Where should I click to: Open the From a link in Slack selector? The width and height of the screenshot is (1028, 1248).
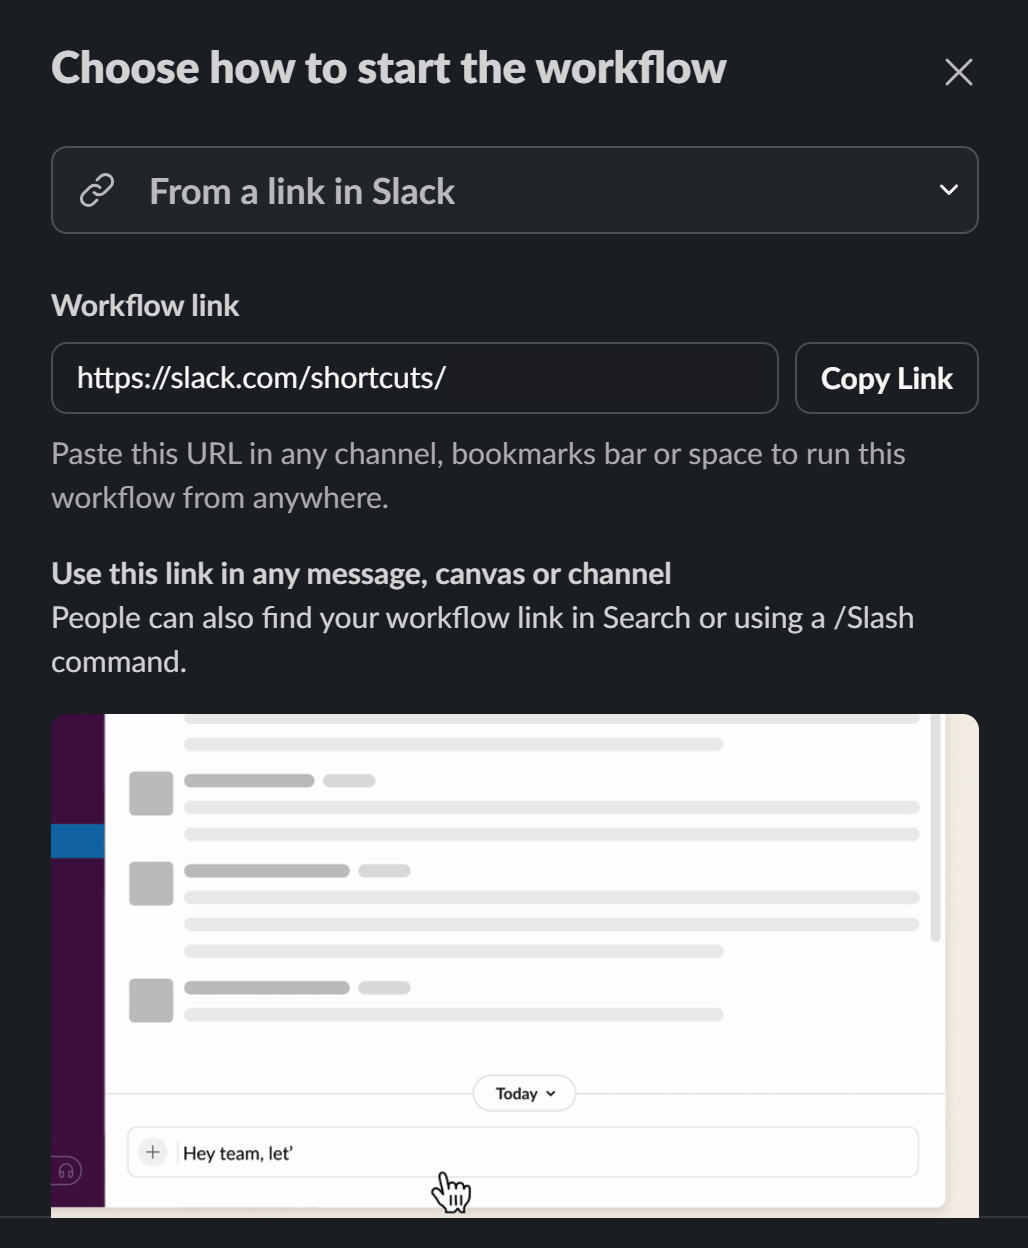tap(515, 189)
